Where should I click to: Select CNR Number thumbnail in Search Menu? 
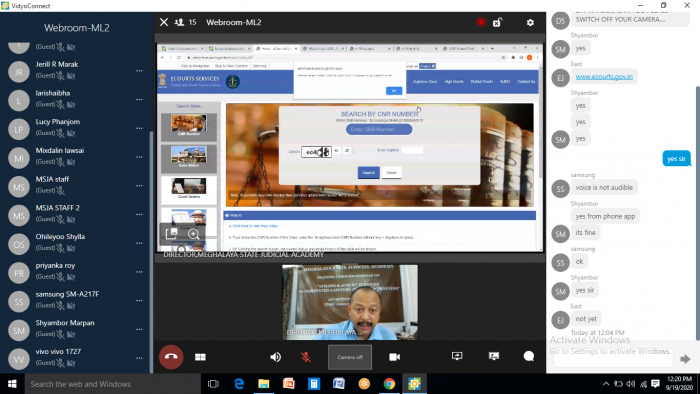[x=189, y=126]
